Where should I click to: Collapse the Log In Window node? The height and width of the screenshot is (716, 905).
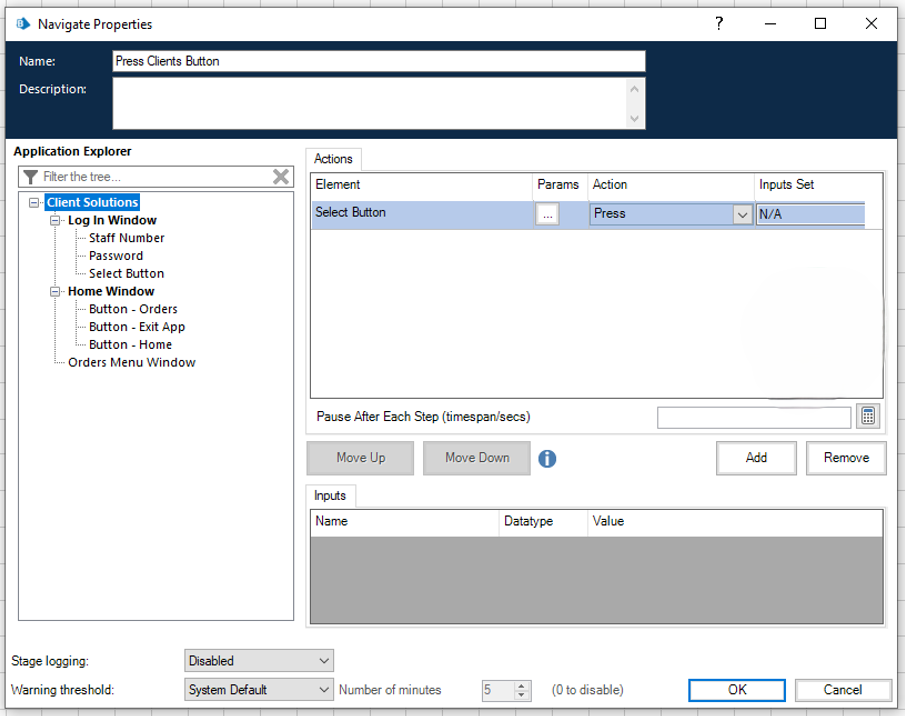(57, 221)
